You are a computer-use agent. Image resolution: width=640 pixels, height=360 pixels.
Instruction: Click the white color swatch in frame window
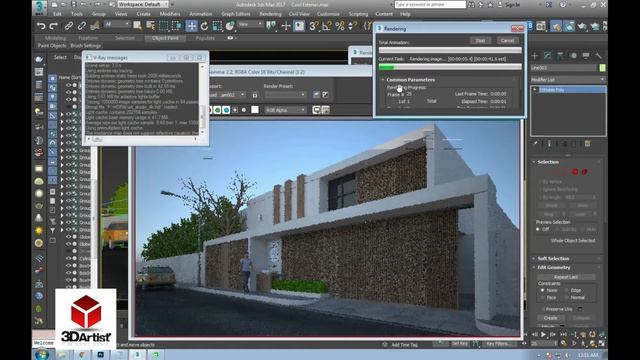(x=255, y=110)
